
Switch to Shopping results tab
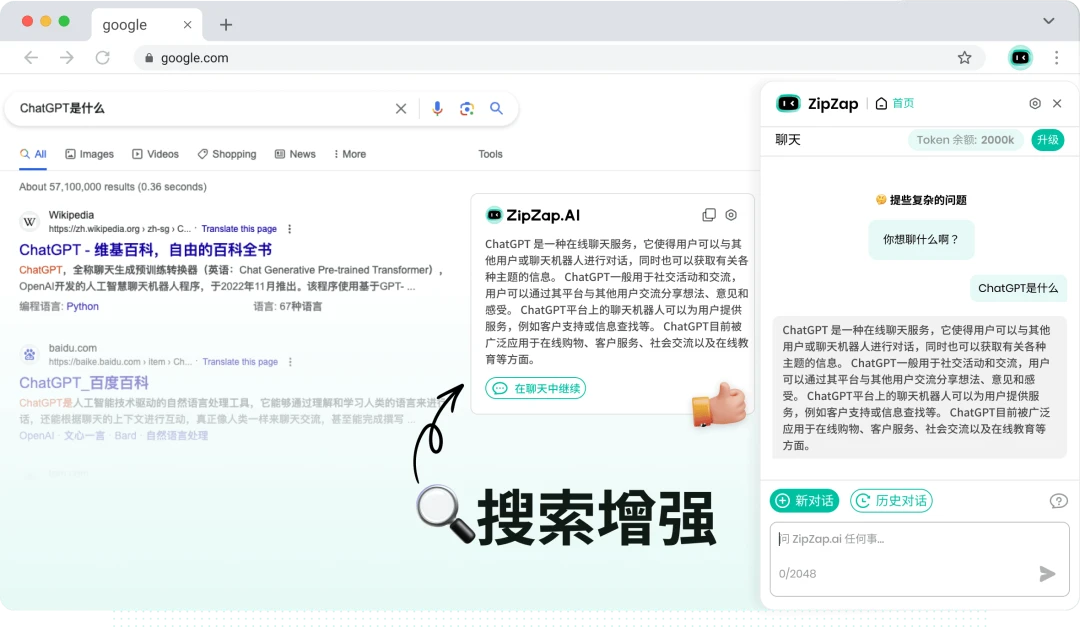(x=227, y=154)
